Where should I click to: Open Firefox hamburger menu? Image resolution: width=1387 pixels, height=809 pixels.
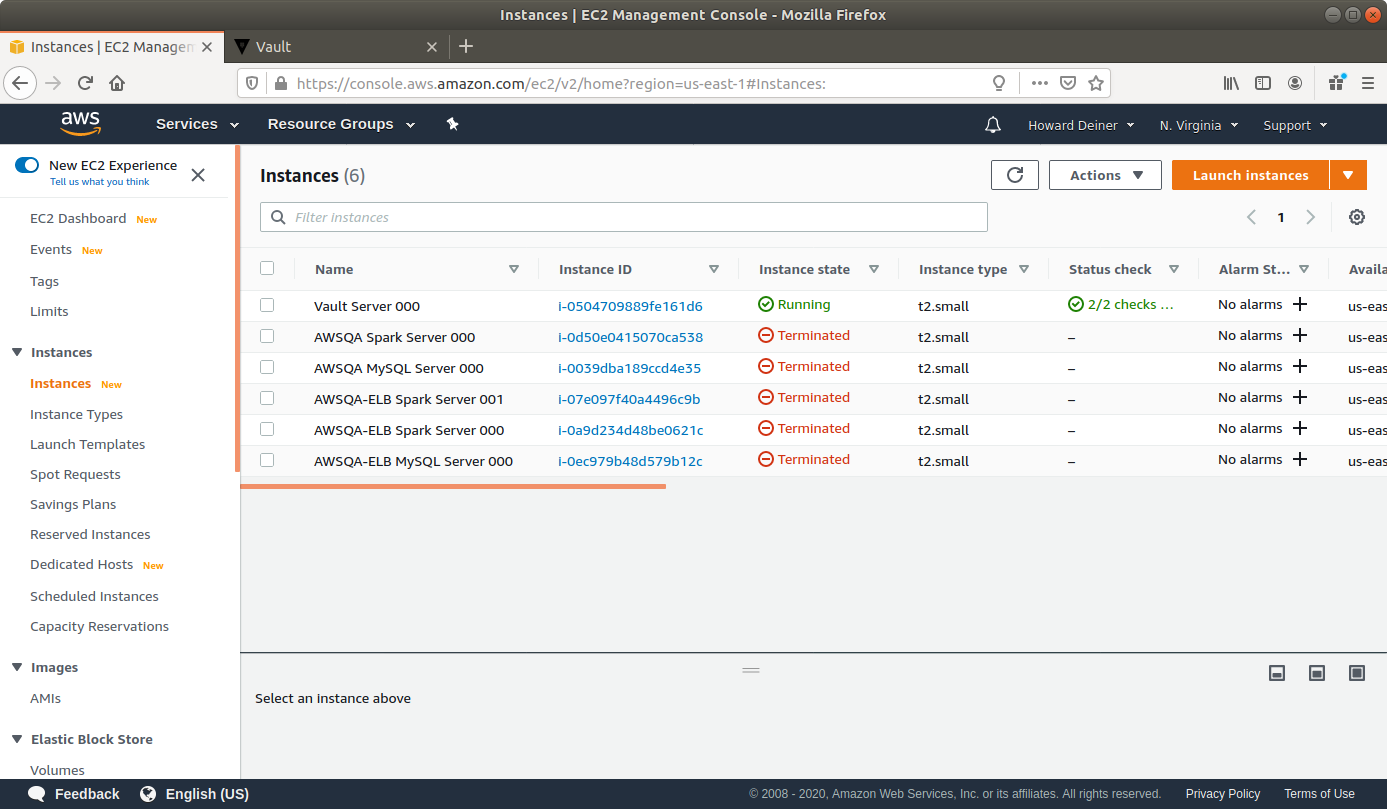1368,83
